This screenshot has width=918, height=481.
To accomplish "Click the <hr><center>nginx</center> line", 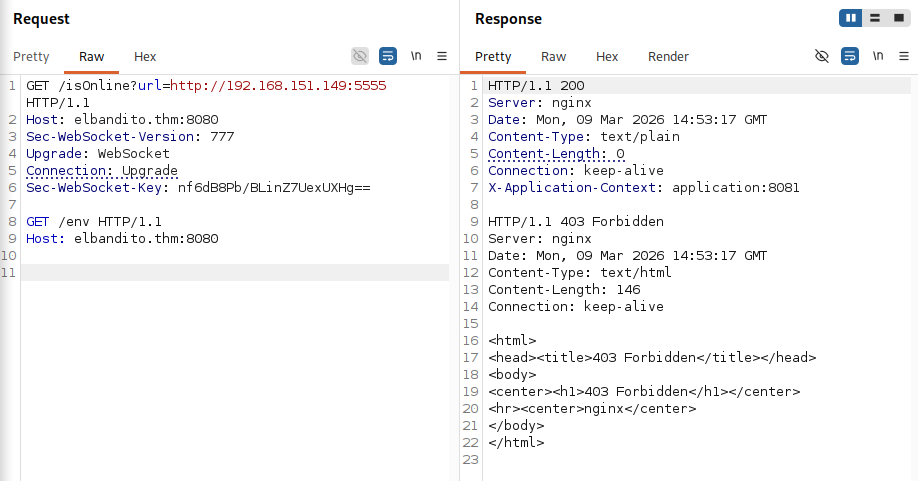I will click(592, 408).
